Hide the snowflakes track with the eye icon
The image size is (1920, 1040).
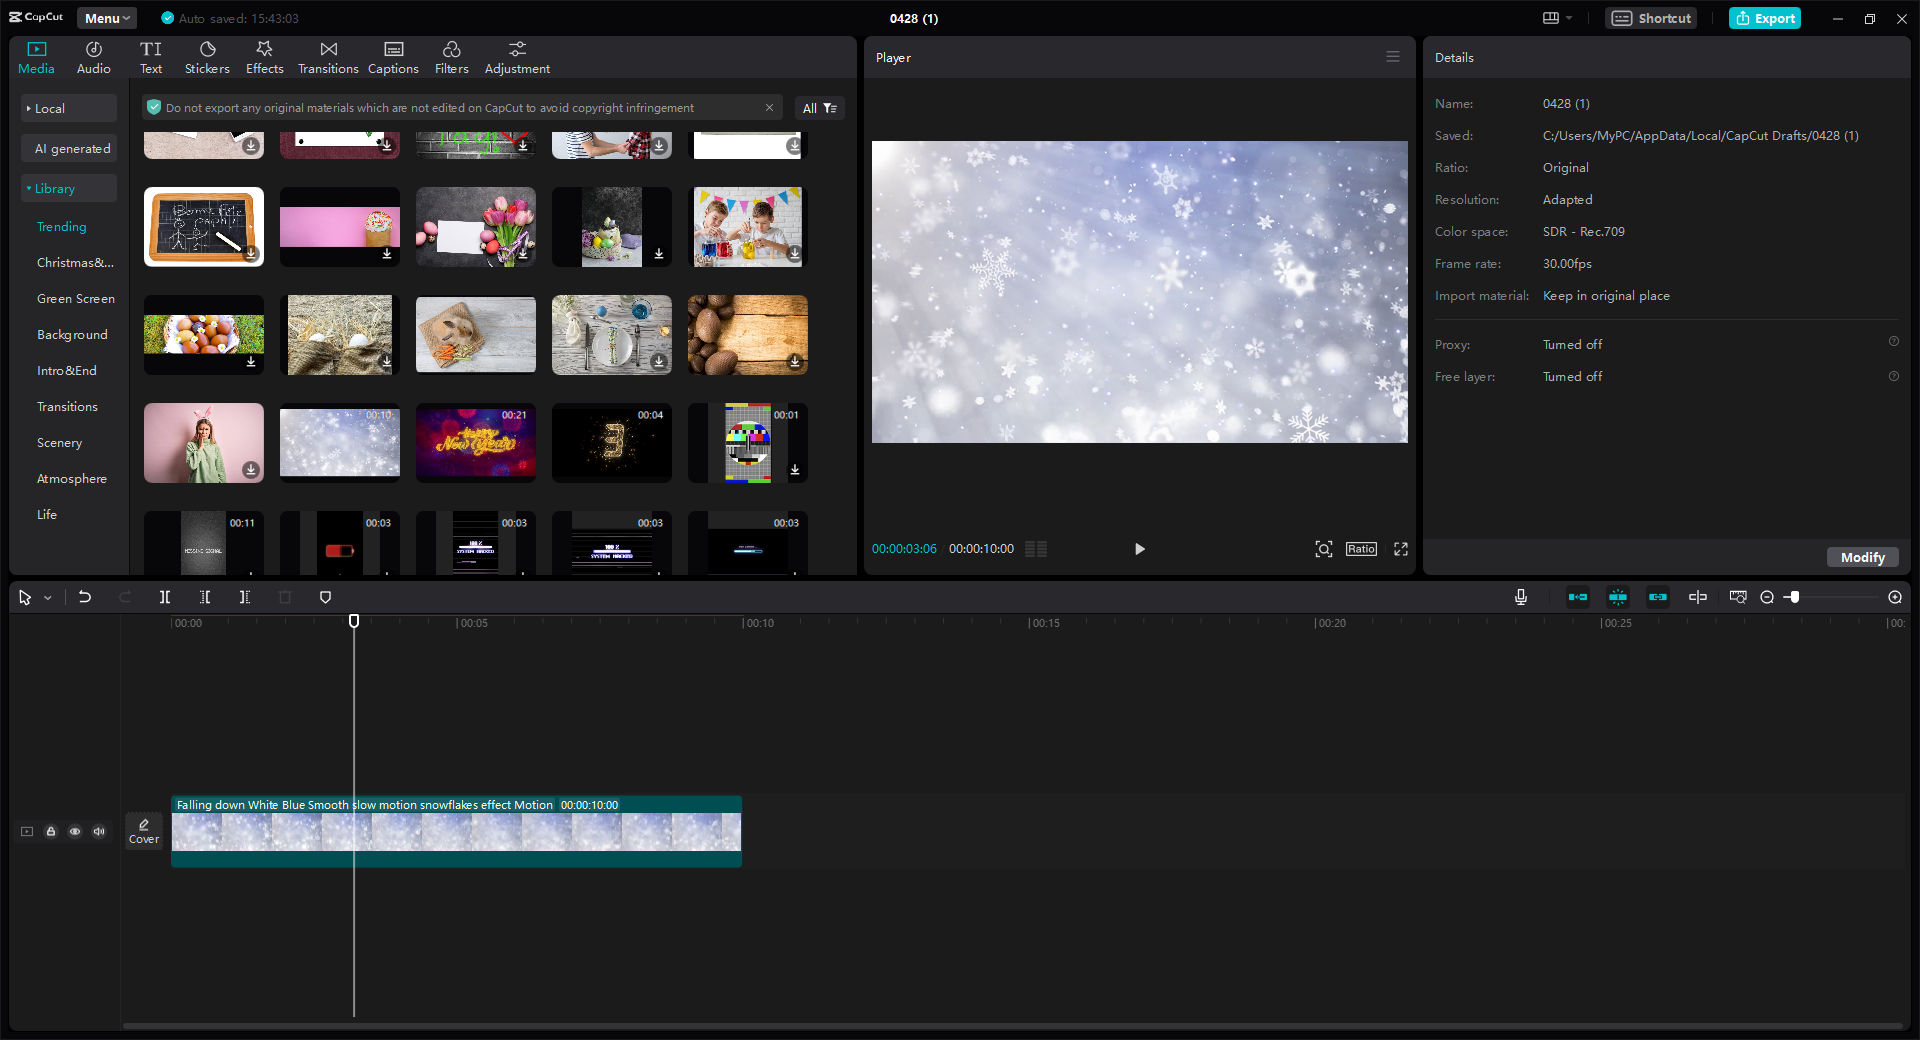(x=75, y=831)
